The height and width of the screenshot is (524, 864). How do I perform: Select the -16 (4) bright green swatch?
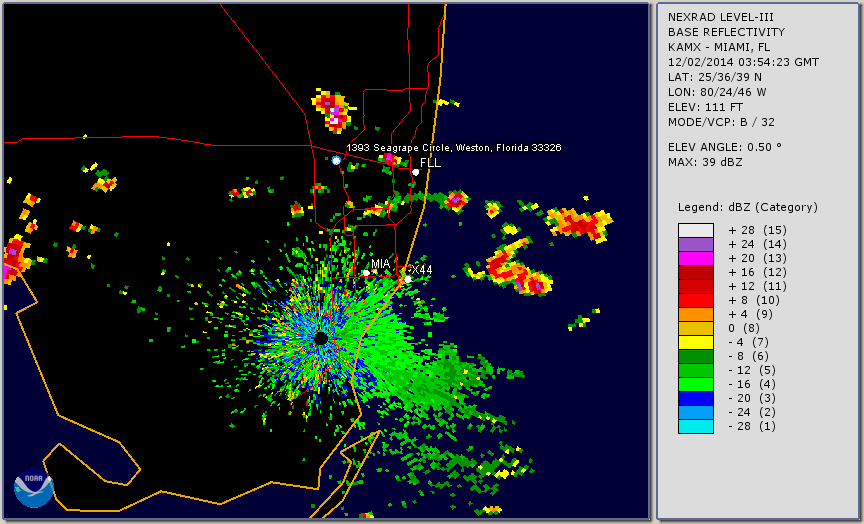pos(696,384)
